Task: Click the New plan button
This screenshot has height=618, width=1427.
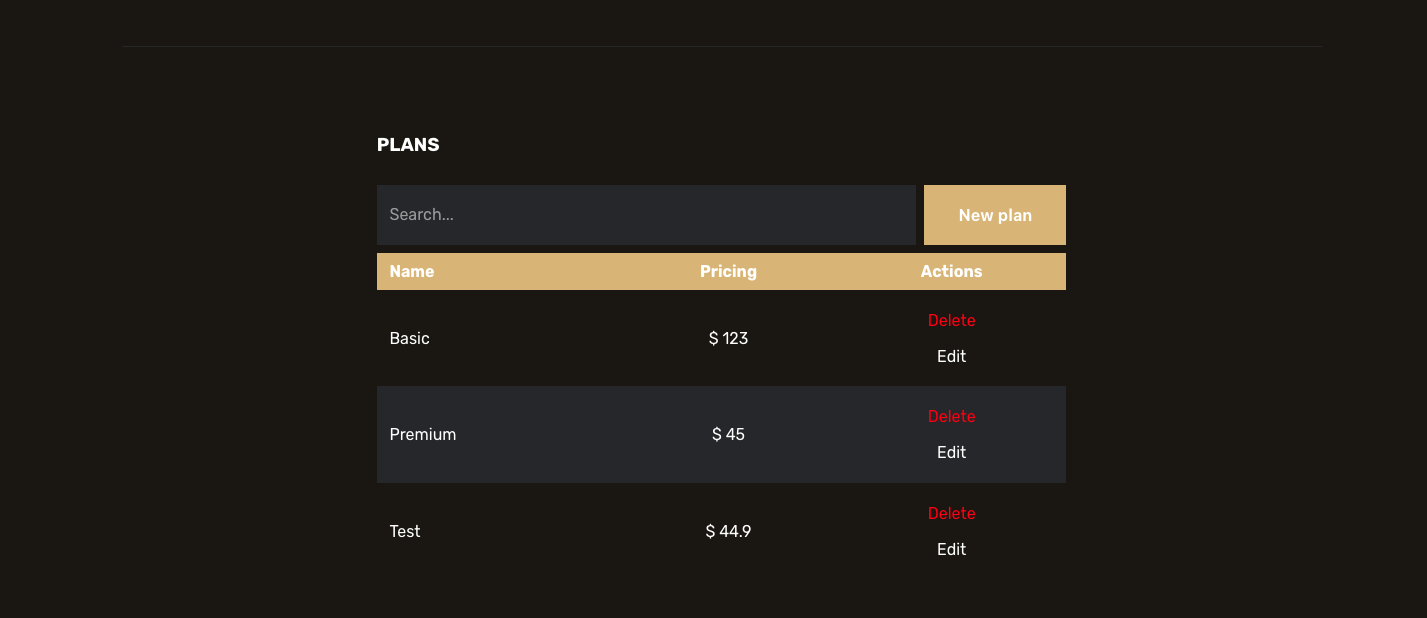Action: click(x=994, y=215)
